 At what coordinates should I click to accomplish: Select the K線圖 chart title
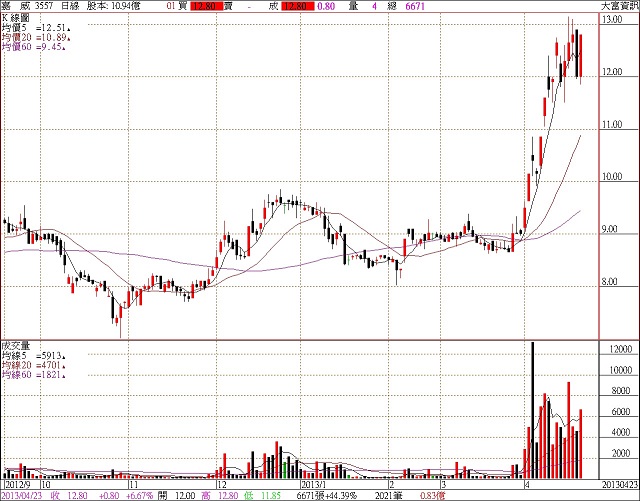[15, 17]
